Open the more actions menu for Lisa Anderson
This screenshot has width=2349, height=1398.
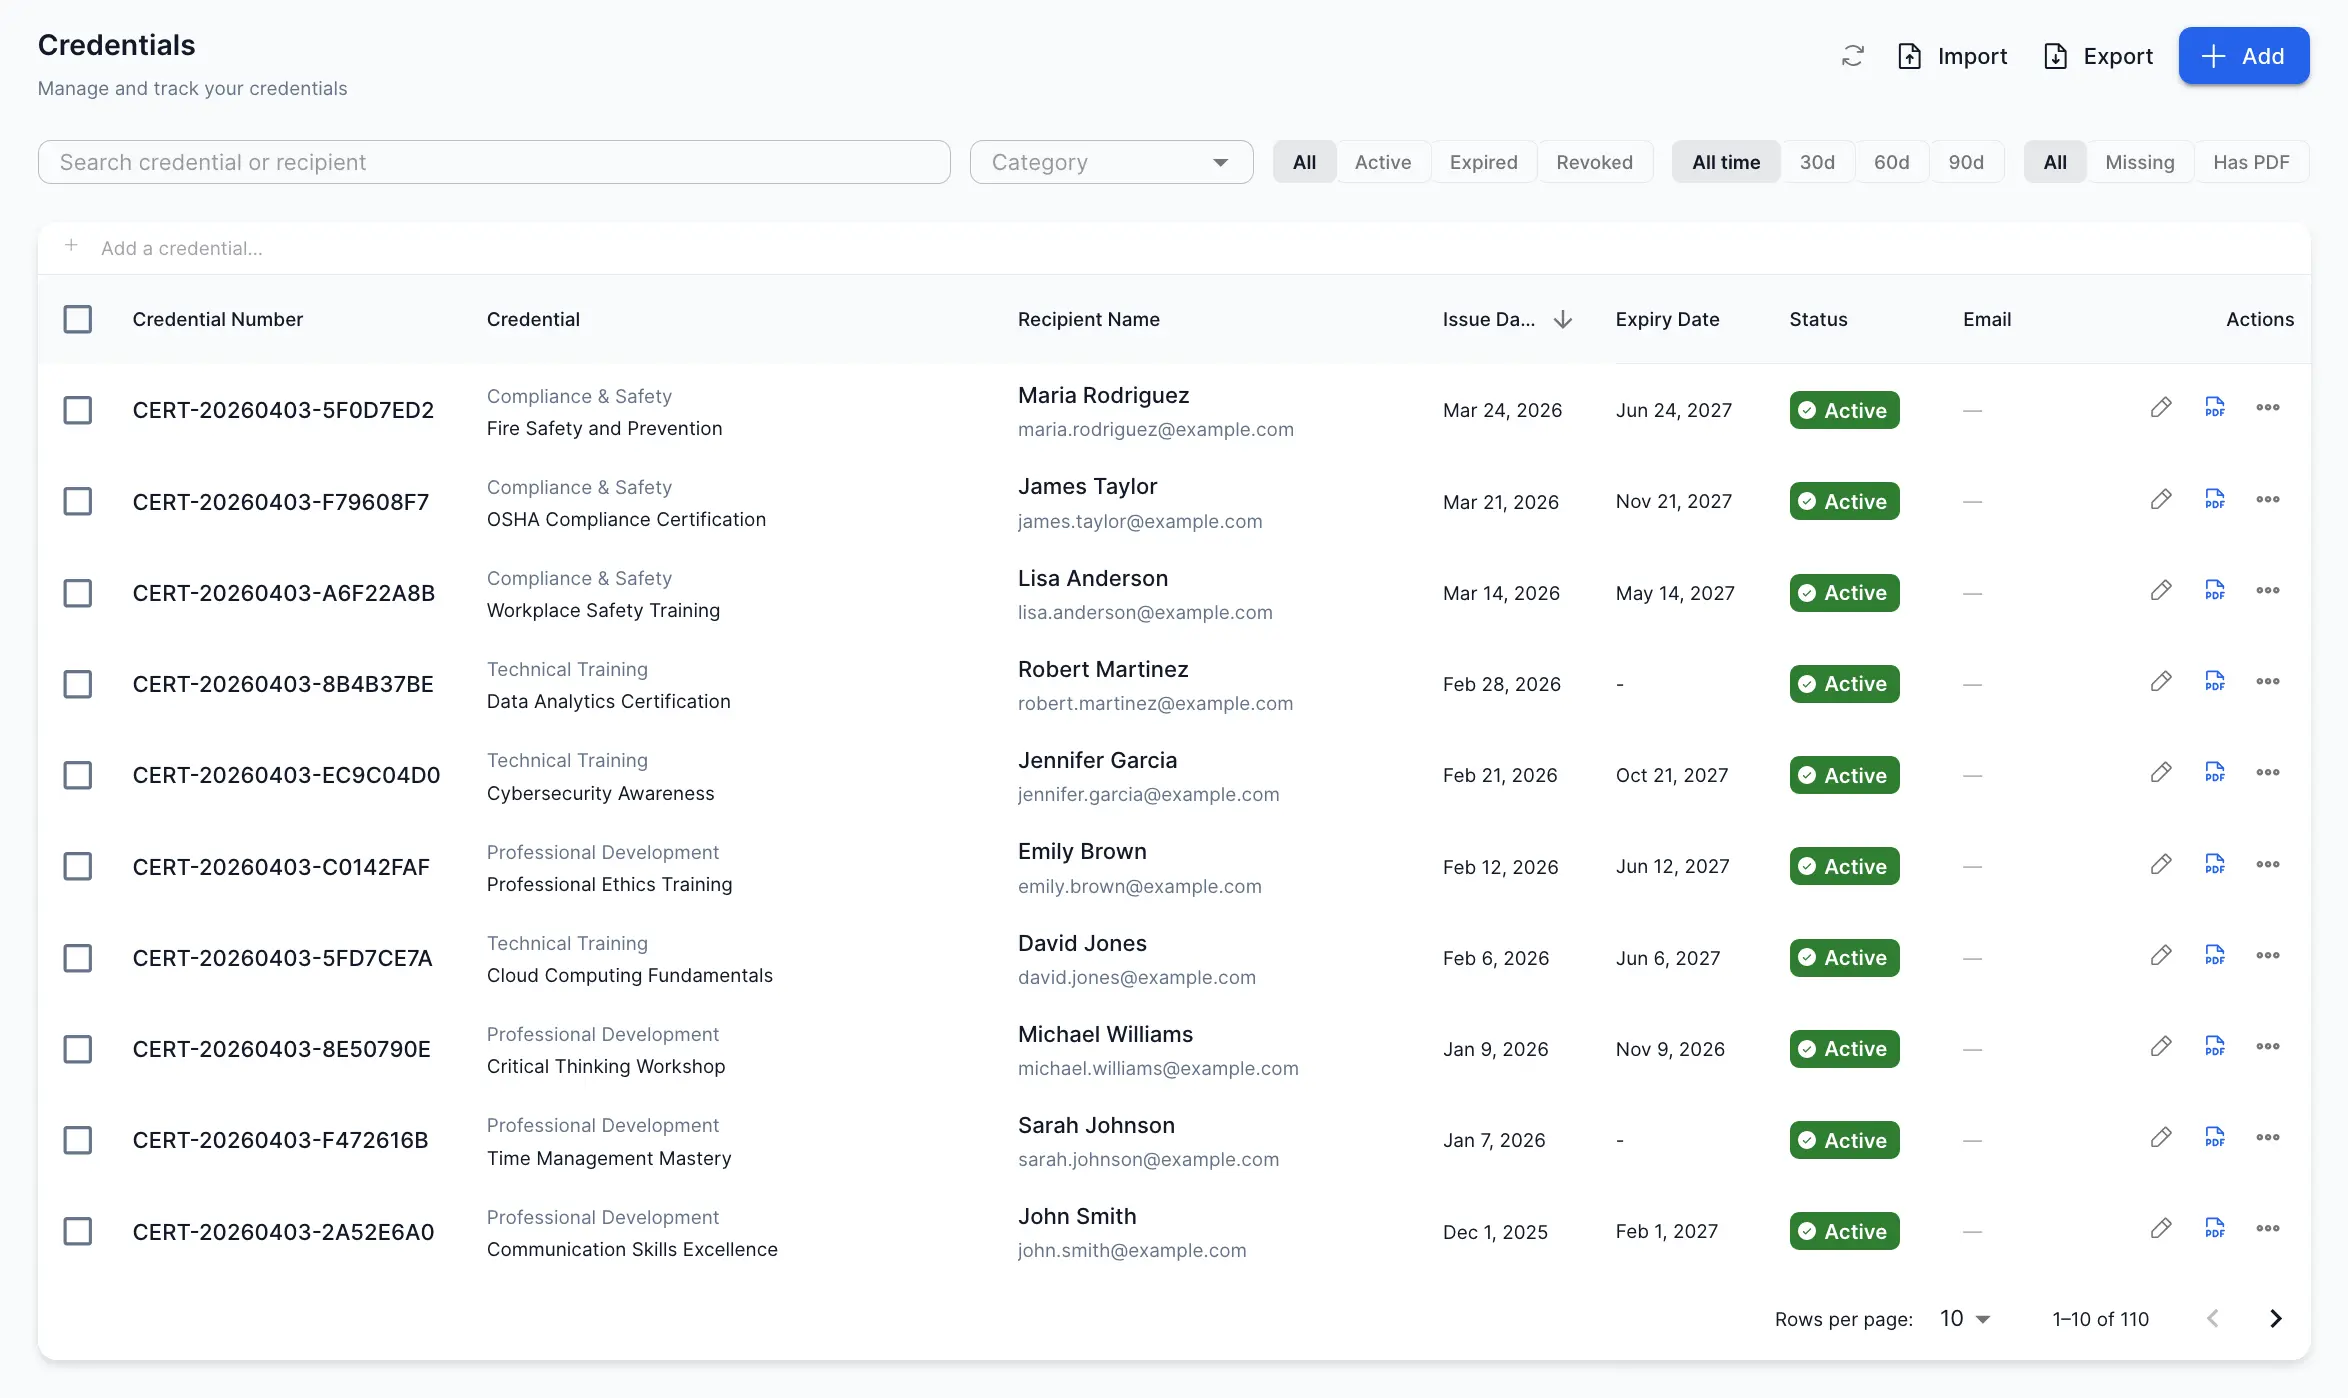point(2268,591)
